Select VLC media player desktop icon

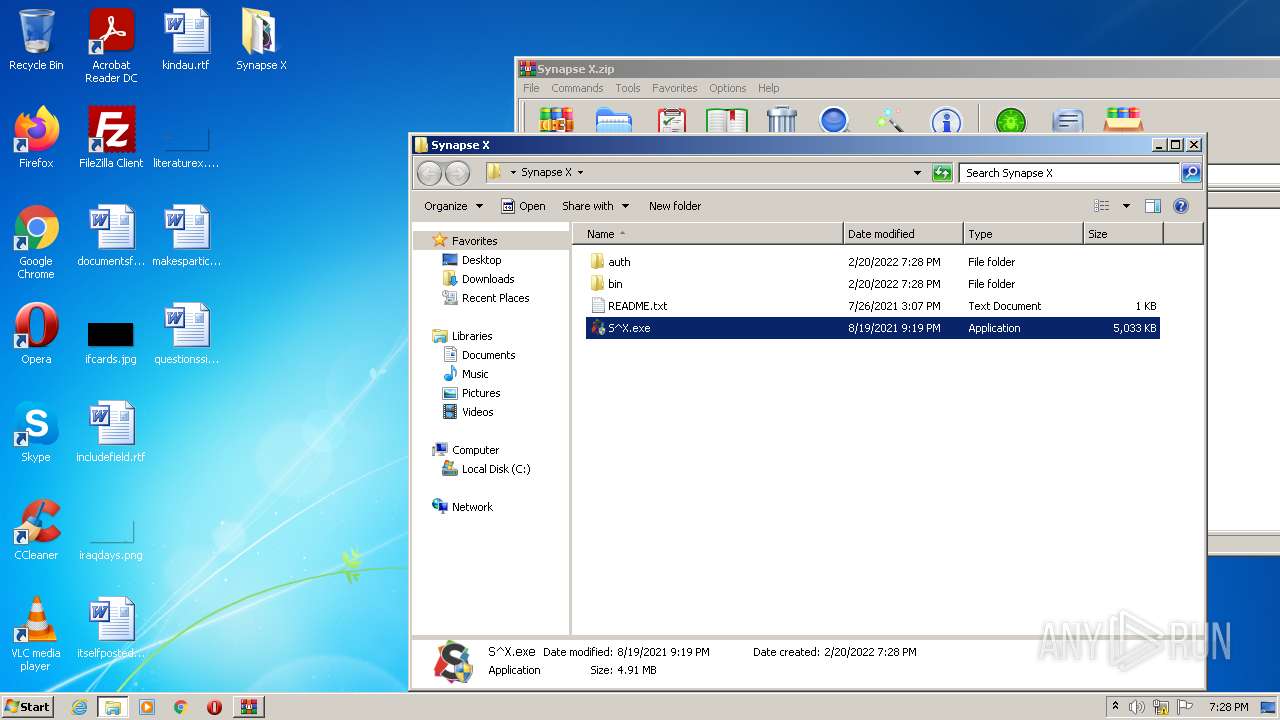(36, 634)
